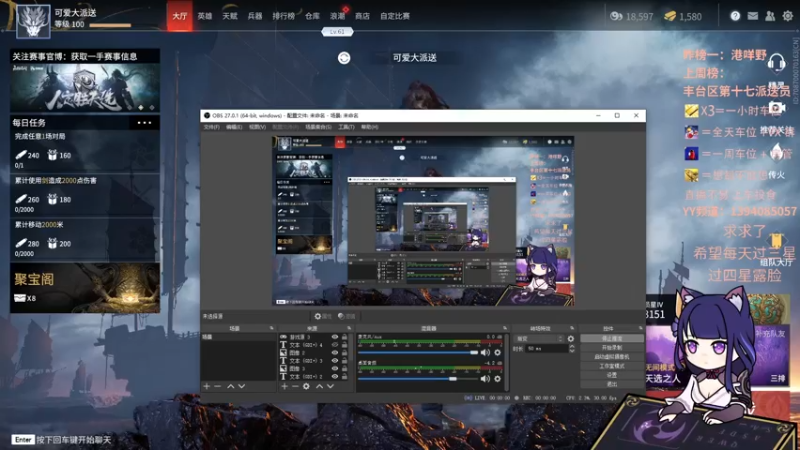Undock the 混音器 panel using its float icon
Screen dimensions: 800x450
pyautogui.click(x=505, y=328)
